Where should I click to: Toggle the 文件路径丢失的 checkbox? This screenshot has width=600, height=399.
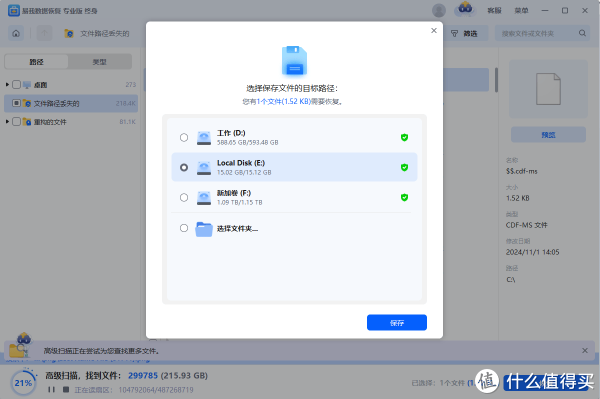16,103
